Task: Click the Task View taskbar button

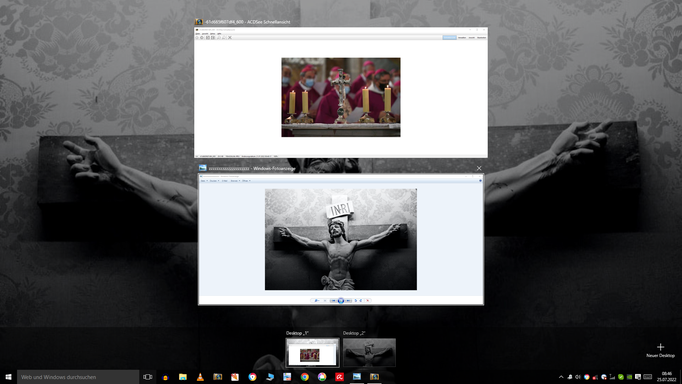Action: [148, 377]
